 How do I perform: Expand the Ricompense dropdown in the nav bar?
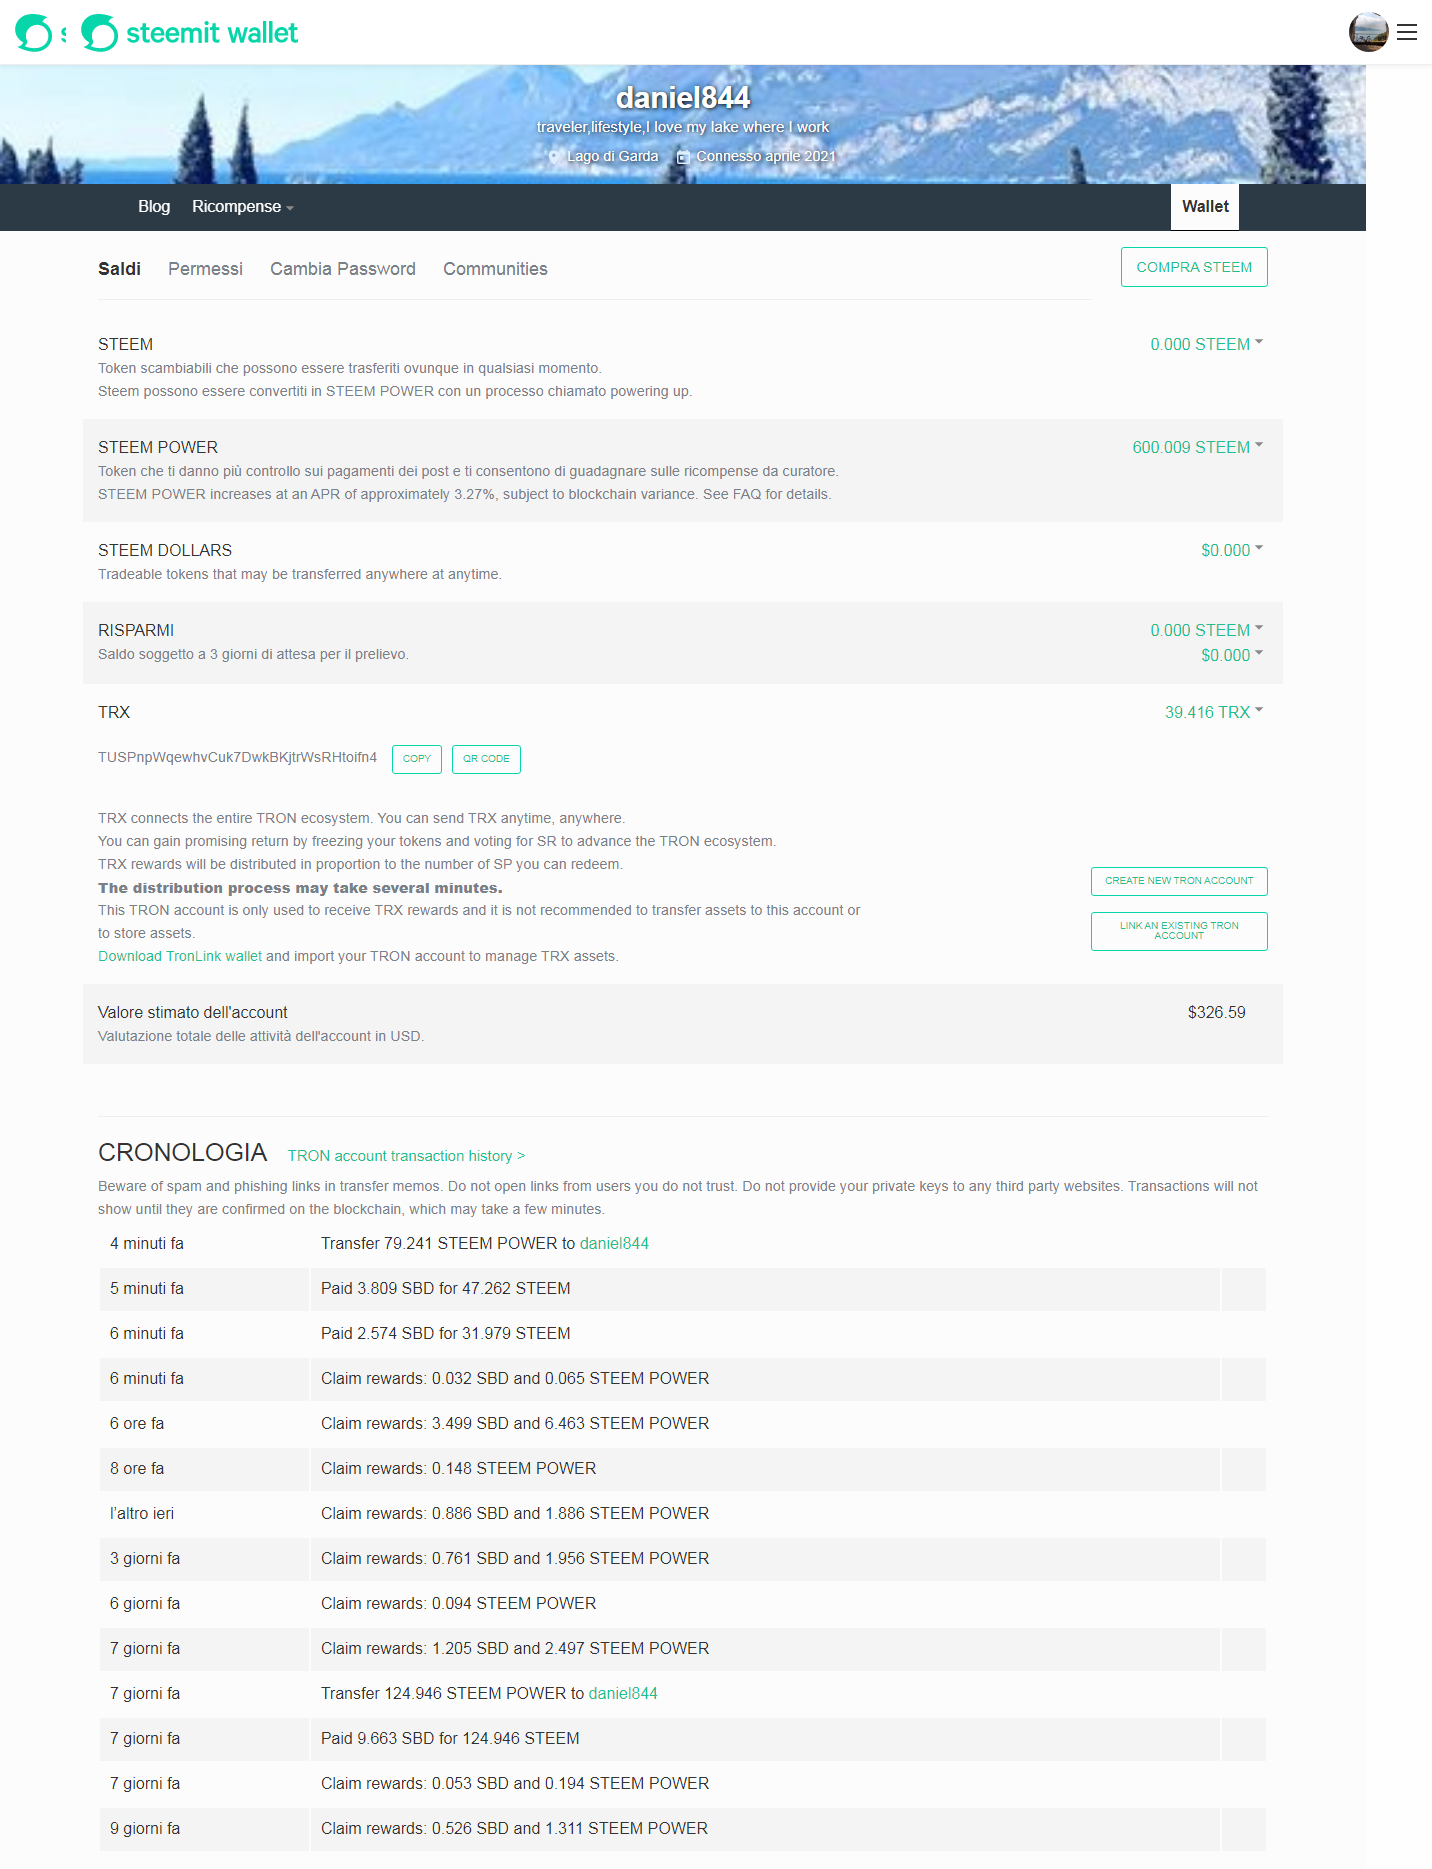(x=243, y=207)
